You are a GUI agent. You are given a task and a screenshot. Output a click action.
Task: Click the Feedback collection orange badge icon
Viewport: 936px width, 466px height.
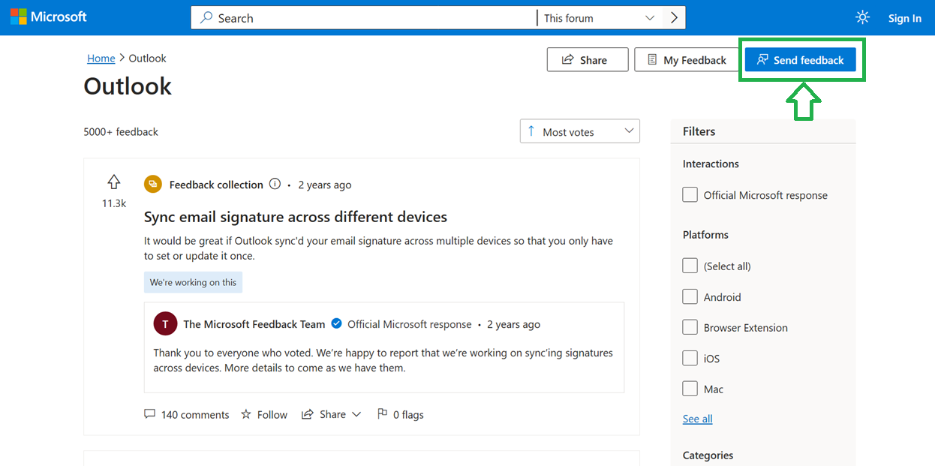[153, 184]
